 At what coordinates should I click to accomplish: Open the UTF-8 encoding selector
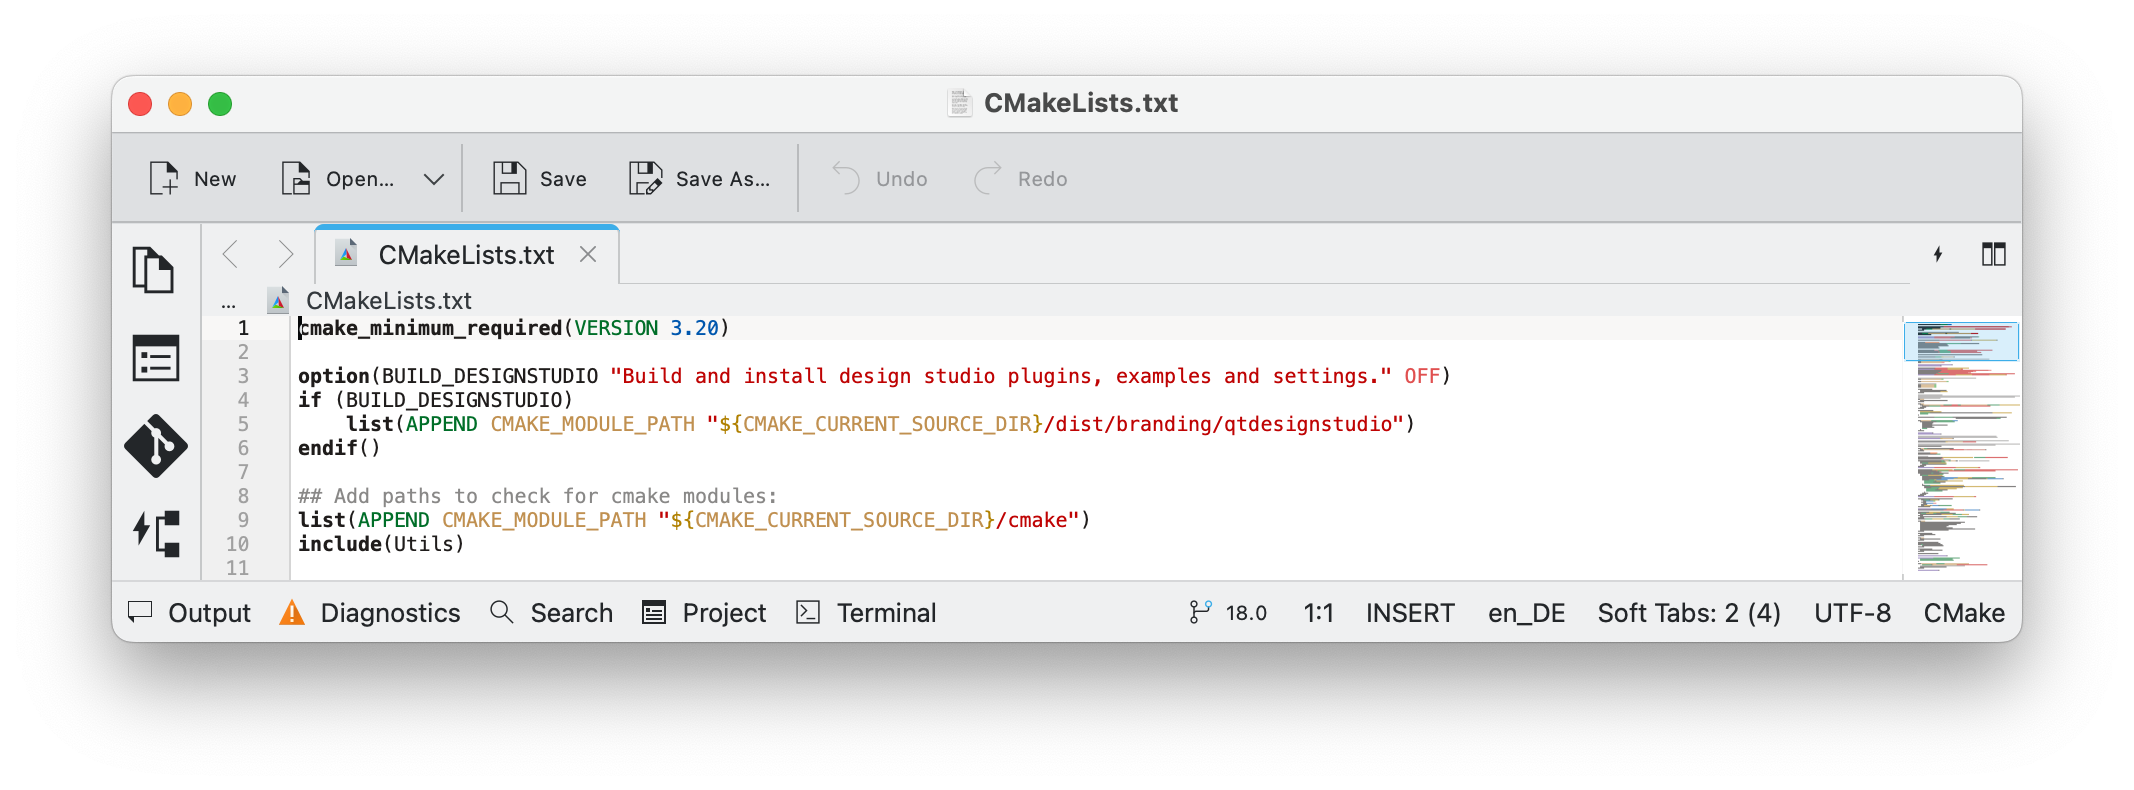click(x=1852, y=613)
